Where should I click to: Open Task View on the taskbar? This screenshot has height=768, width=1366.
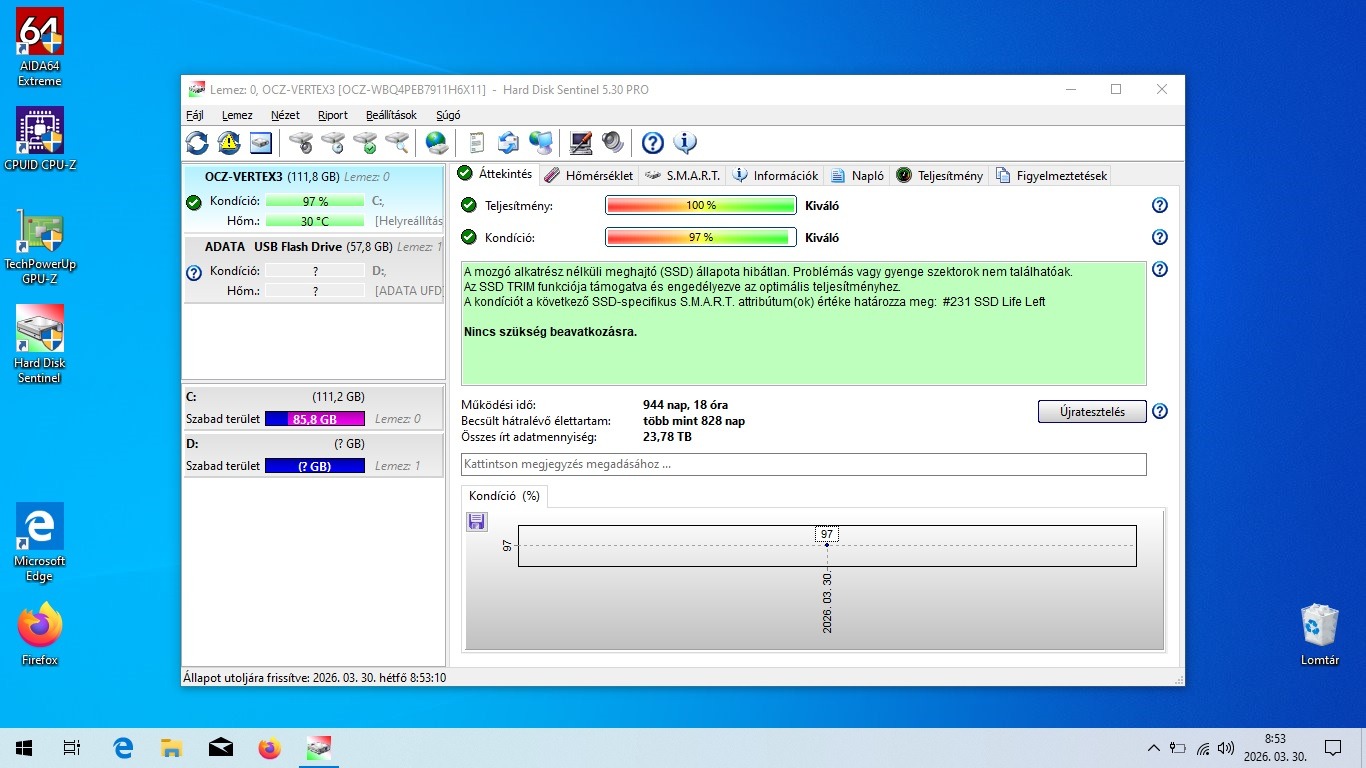click(72, 748)
